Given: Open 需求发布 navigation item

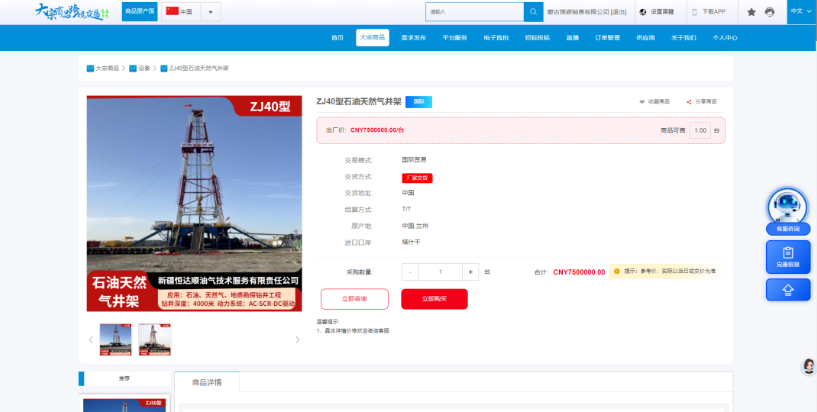Looking at the screenshot, I should coord(414,38).
